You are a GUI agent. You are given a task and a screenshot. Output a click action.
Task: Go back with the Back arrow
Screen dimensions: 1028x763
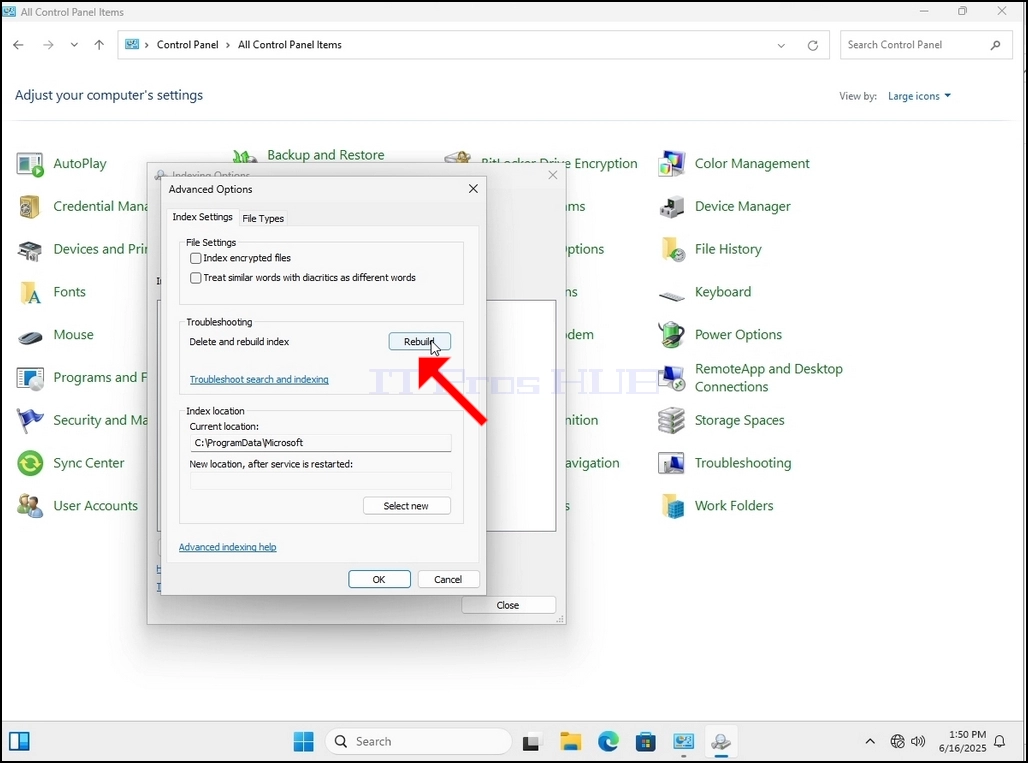pos(18,45)
